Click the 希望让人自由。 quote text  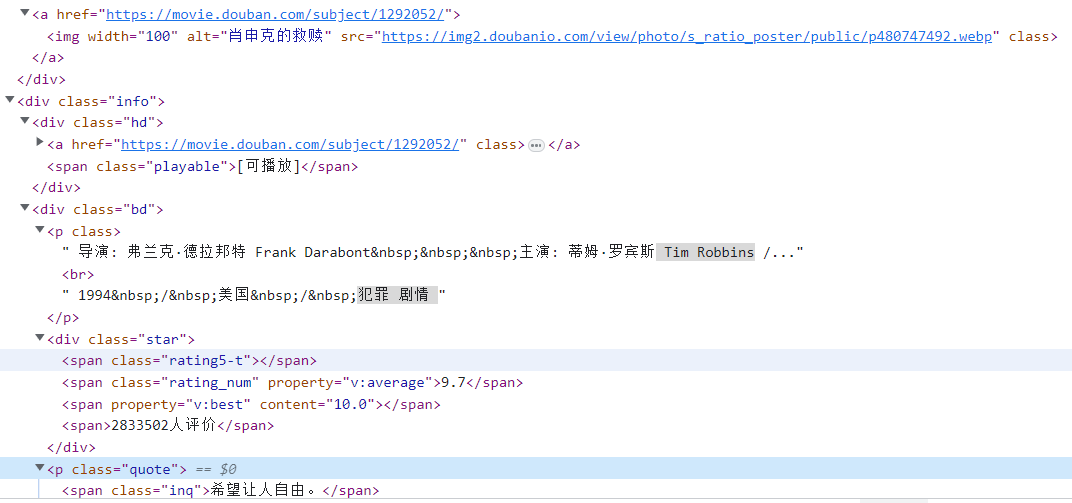coord(267,491)
